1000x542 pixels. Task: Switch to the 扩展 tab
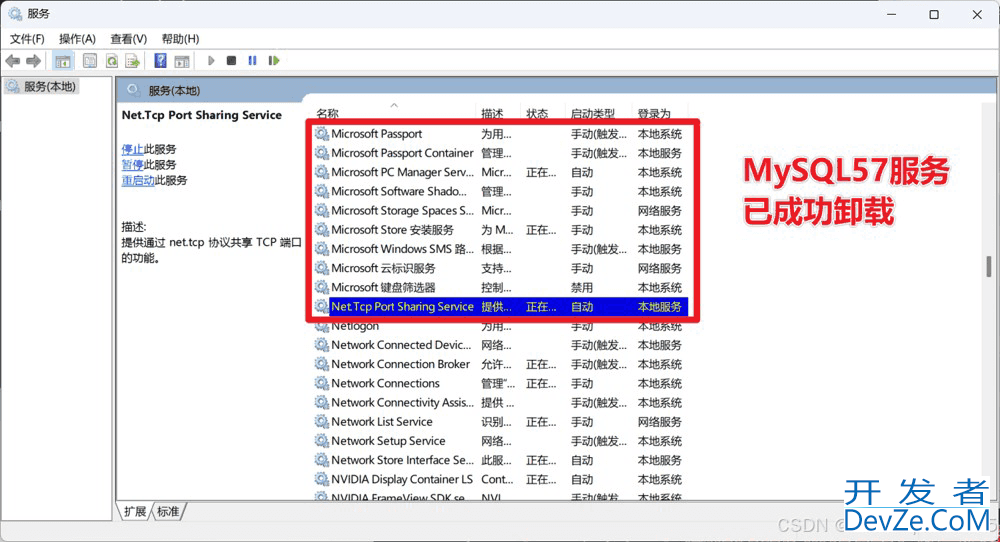(x=135, y=511)
